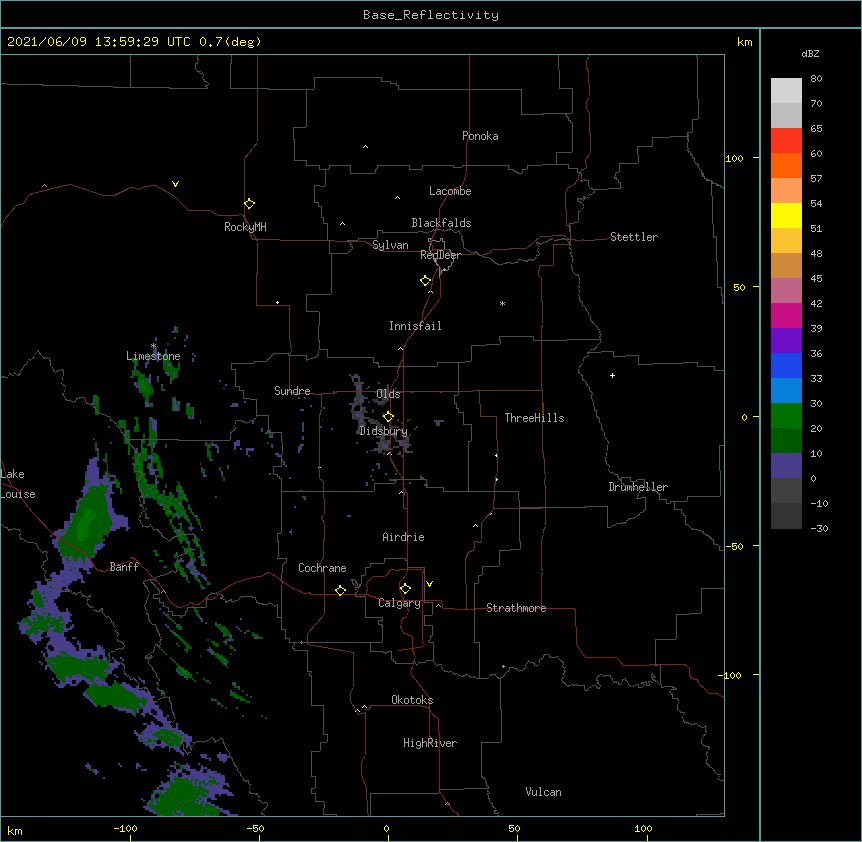Click the blue 36 dBZ color swatch
This screenshot has width=862, height=842.
tap(786, 365)
